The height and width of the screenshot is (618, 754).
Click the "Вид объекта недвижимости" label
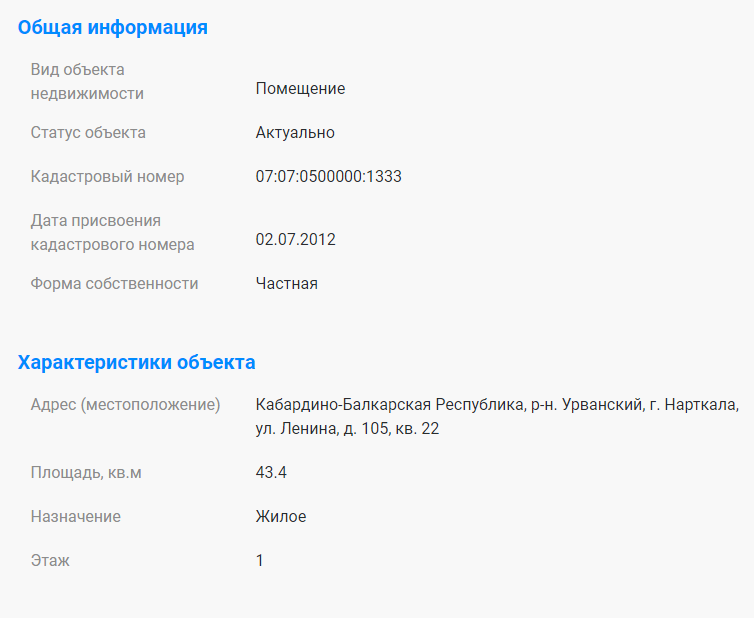[x=88, y=81]
